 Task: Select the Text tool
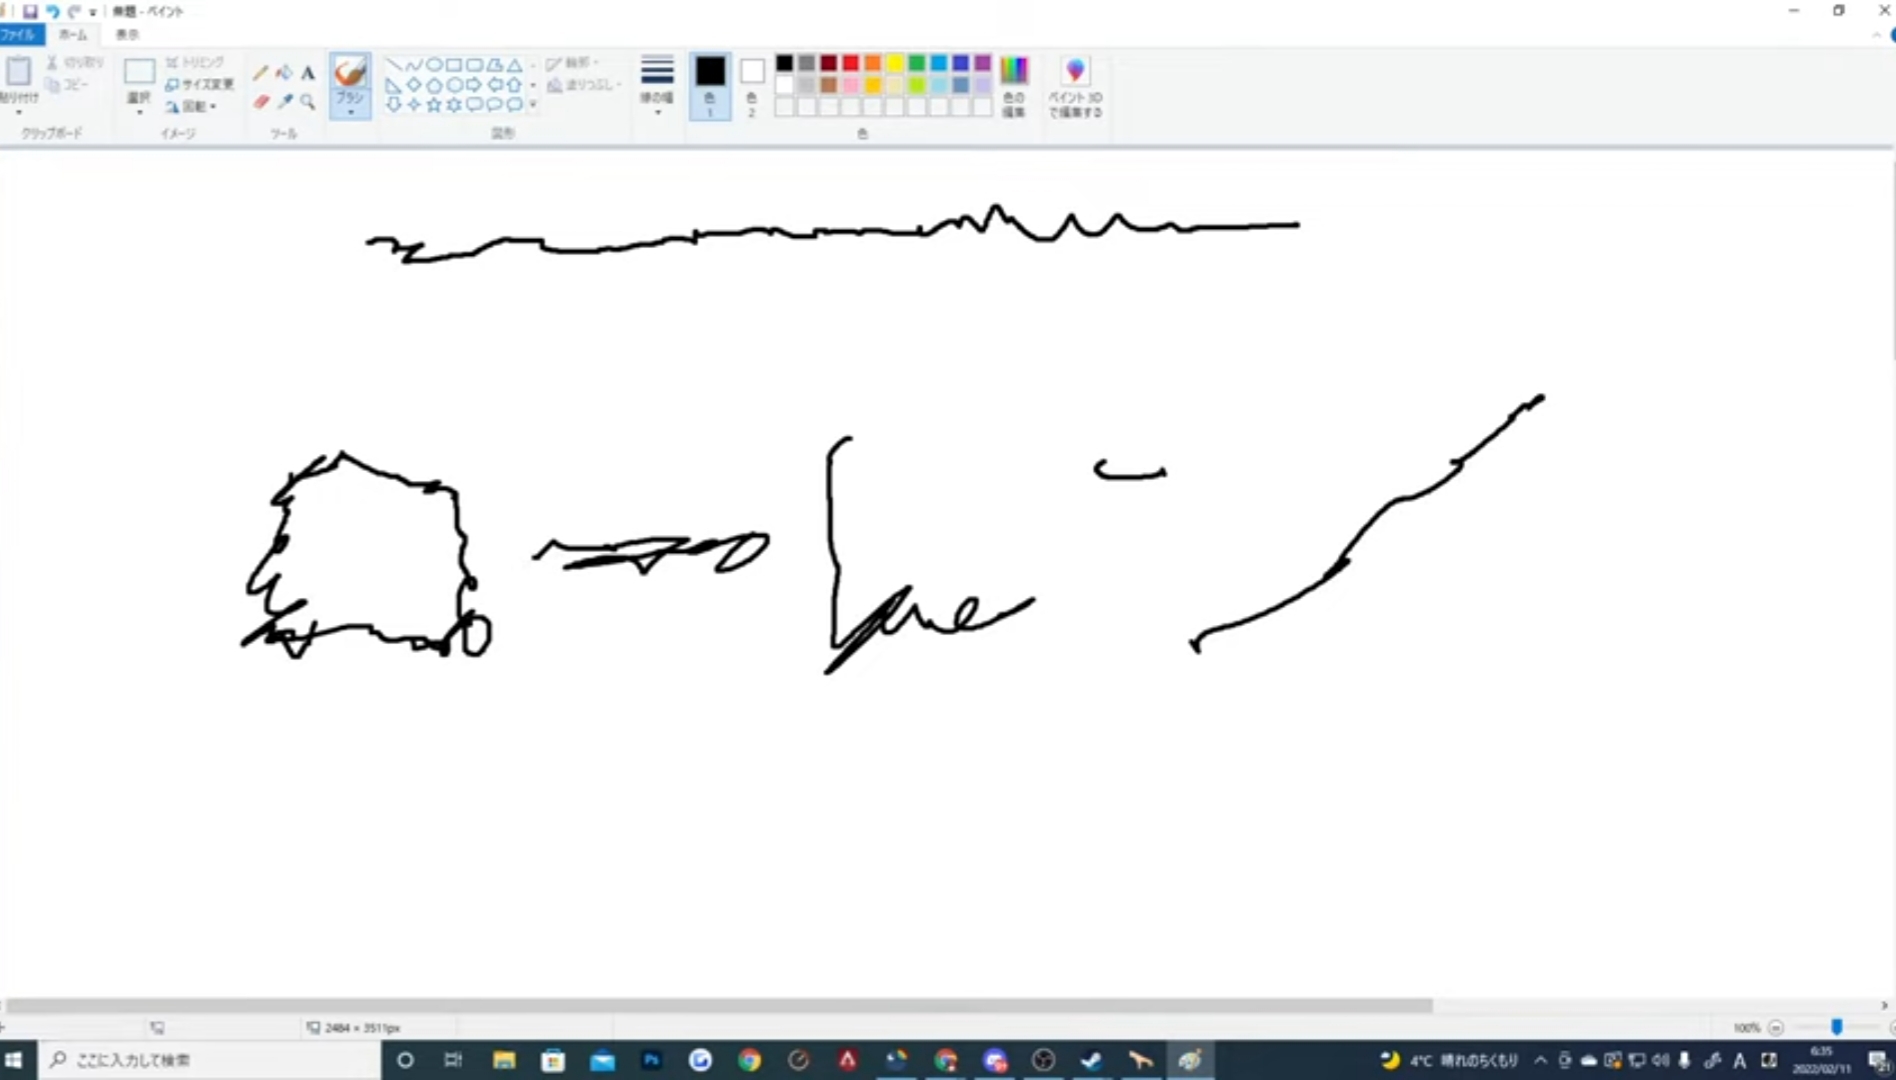(x=308, y=73)
